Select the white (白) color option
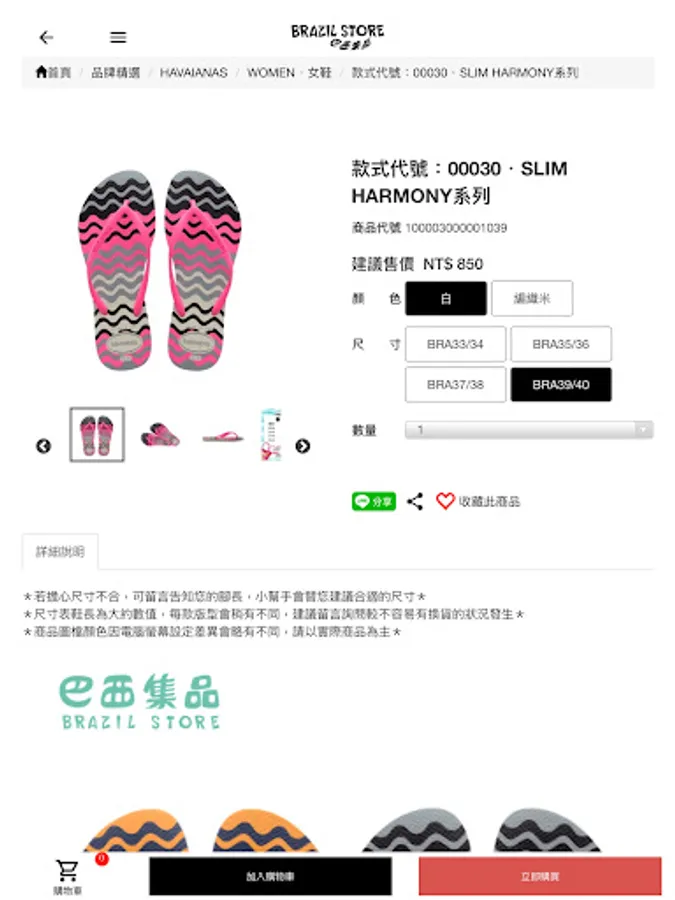Viewport: 675px width, 900px height. pyautogui.click(x=446, y=298)
